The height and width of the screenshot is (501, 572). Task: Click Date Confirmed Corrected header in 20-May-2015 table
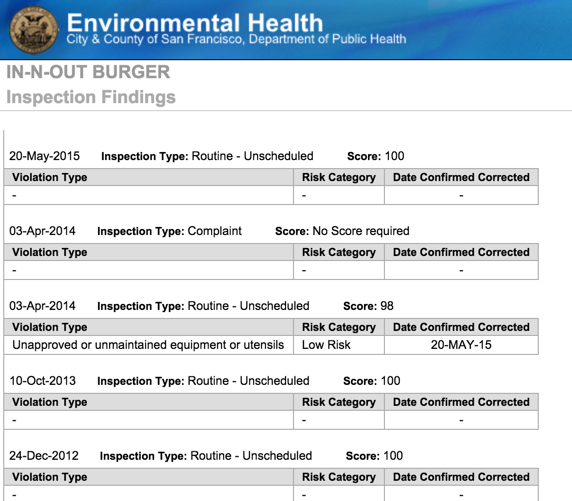click(x=461, y=177)
